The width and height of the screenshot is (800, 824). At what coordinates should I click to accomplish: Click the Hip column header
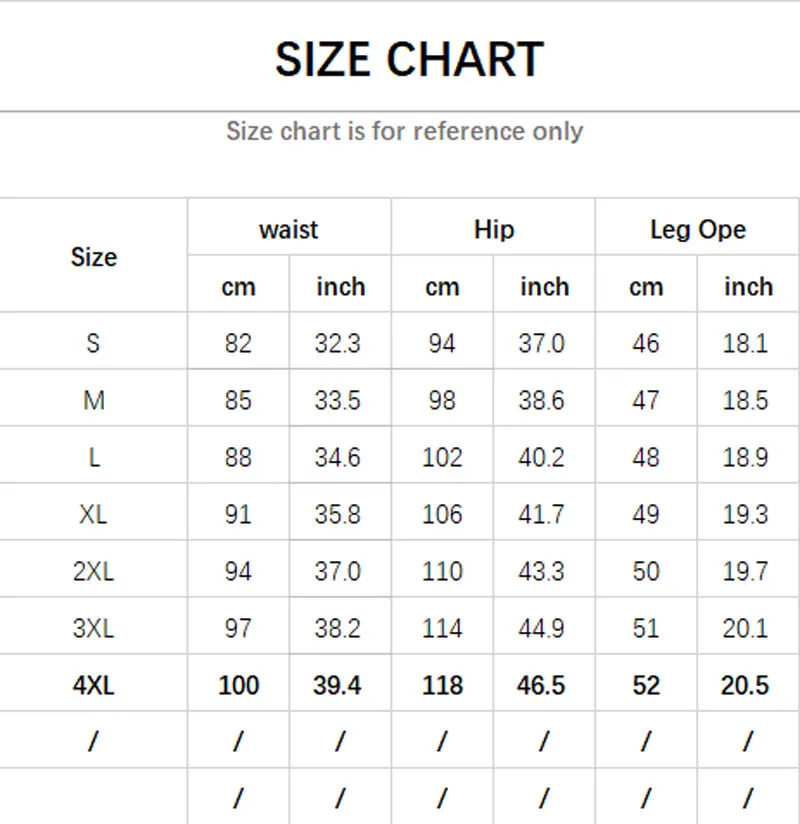(x=493, y=229)
